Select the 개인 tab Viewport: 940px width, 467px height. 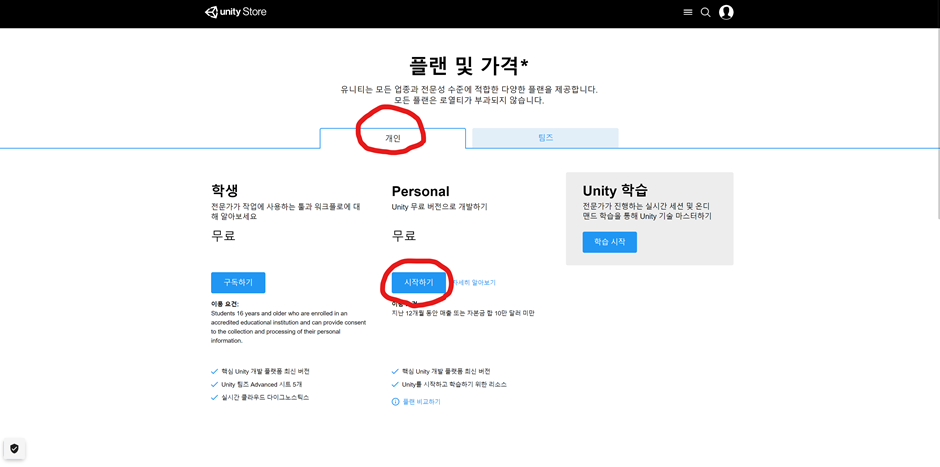point(393,138)
